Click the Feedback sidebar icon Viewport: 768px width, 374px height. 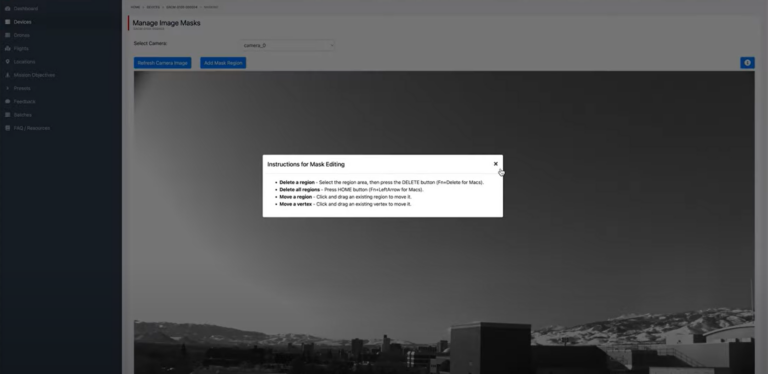(7, 101)
